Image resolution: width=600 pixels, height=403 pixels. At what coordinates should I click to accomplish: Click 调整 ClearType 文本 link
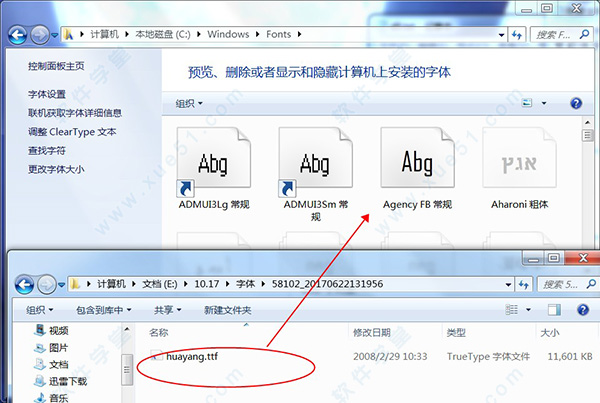[x=72, y=132]
